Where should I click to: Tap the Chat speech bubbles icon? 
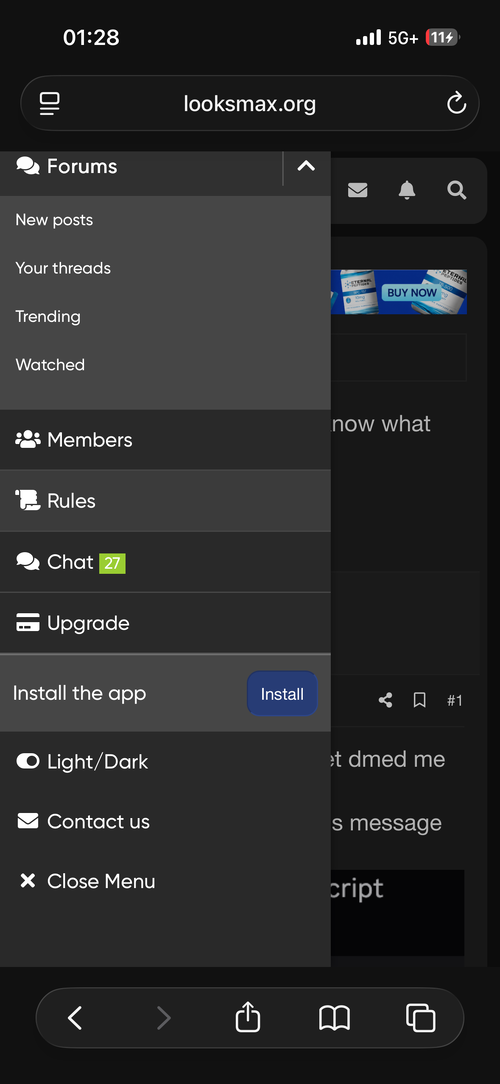(28, 562)
